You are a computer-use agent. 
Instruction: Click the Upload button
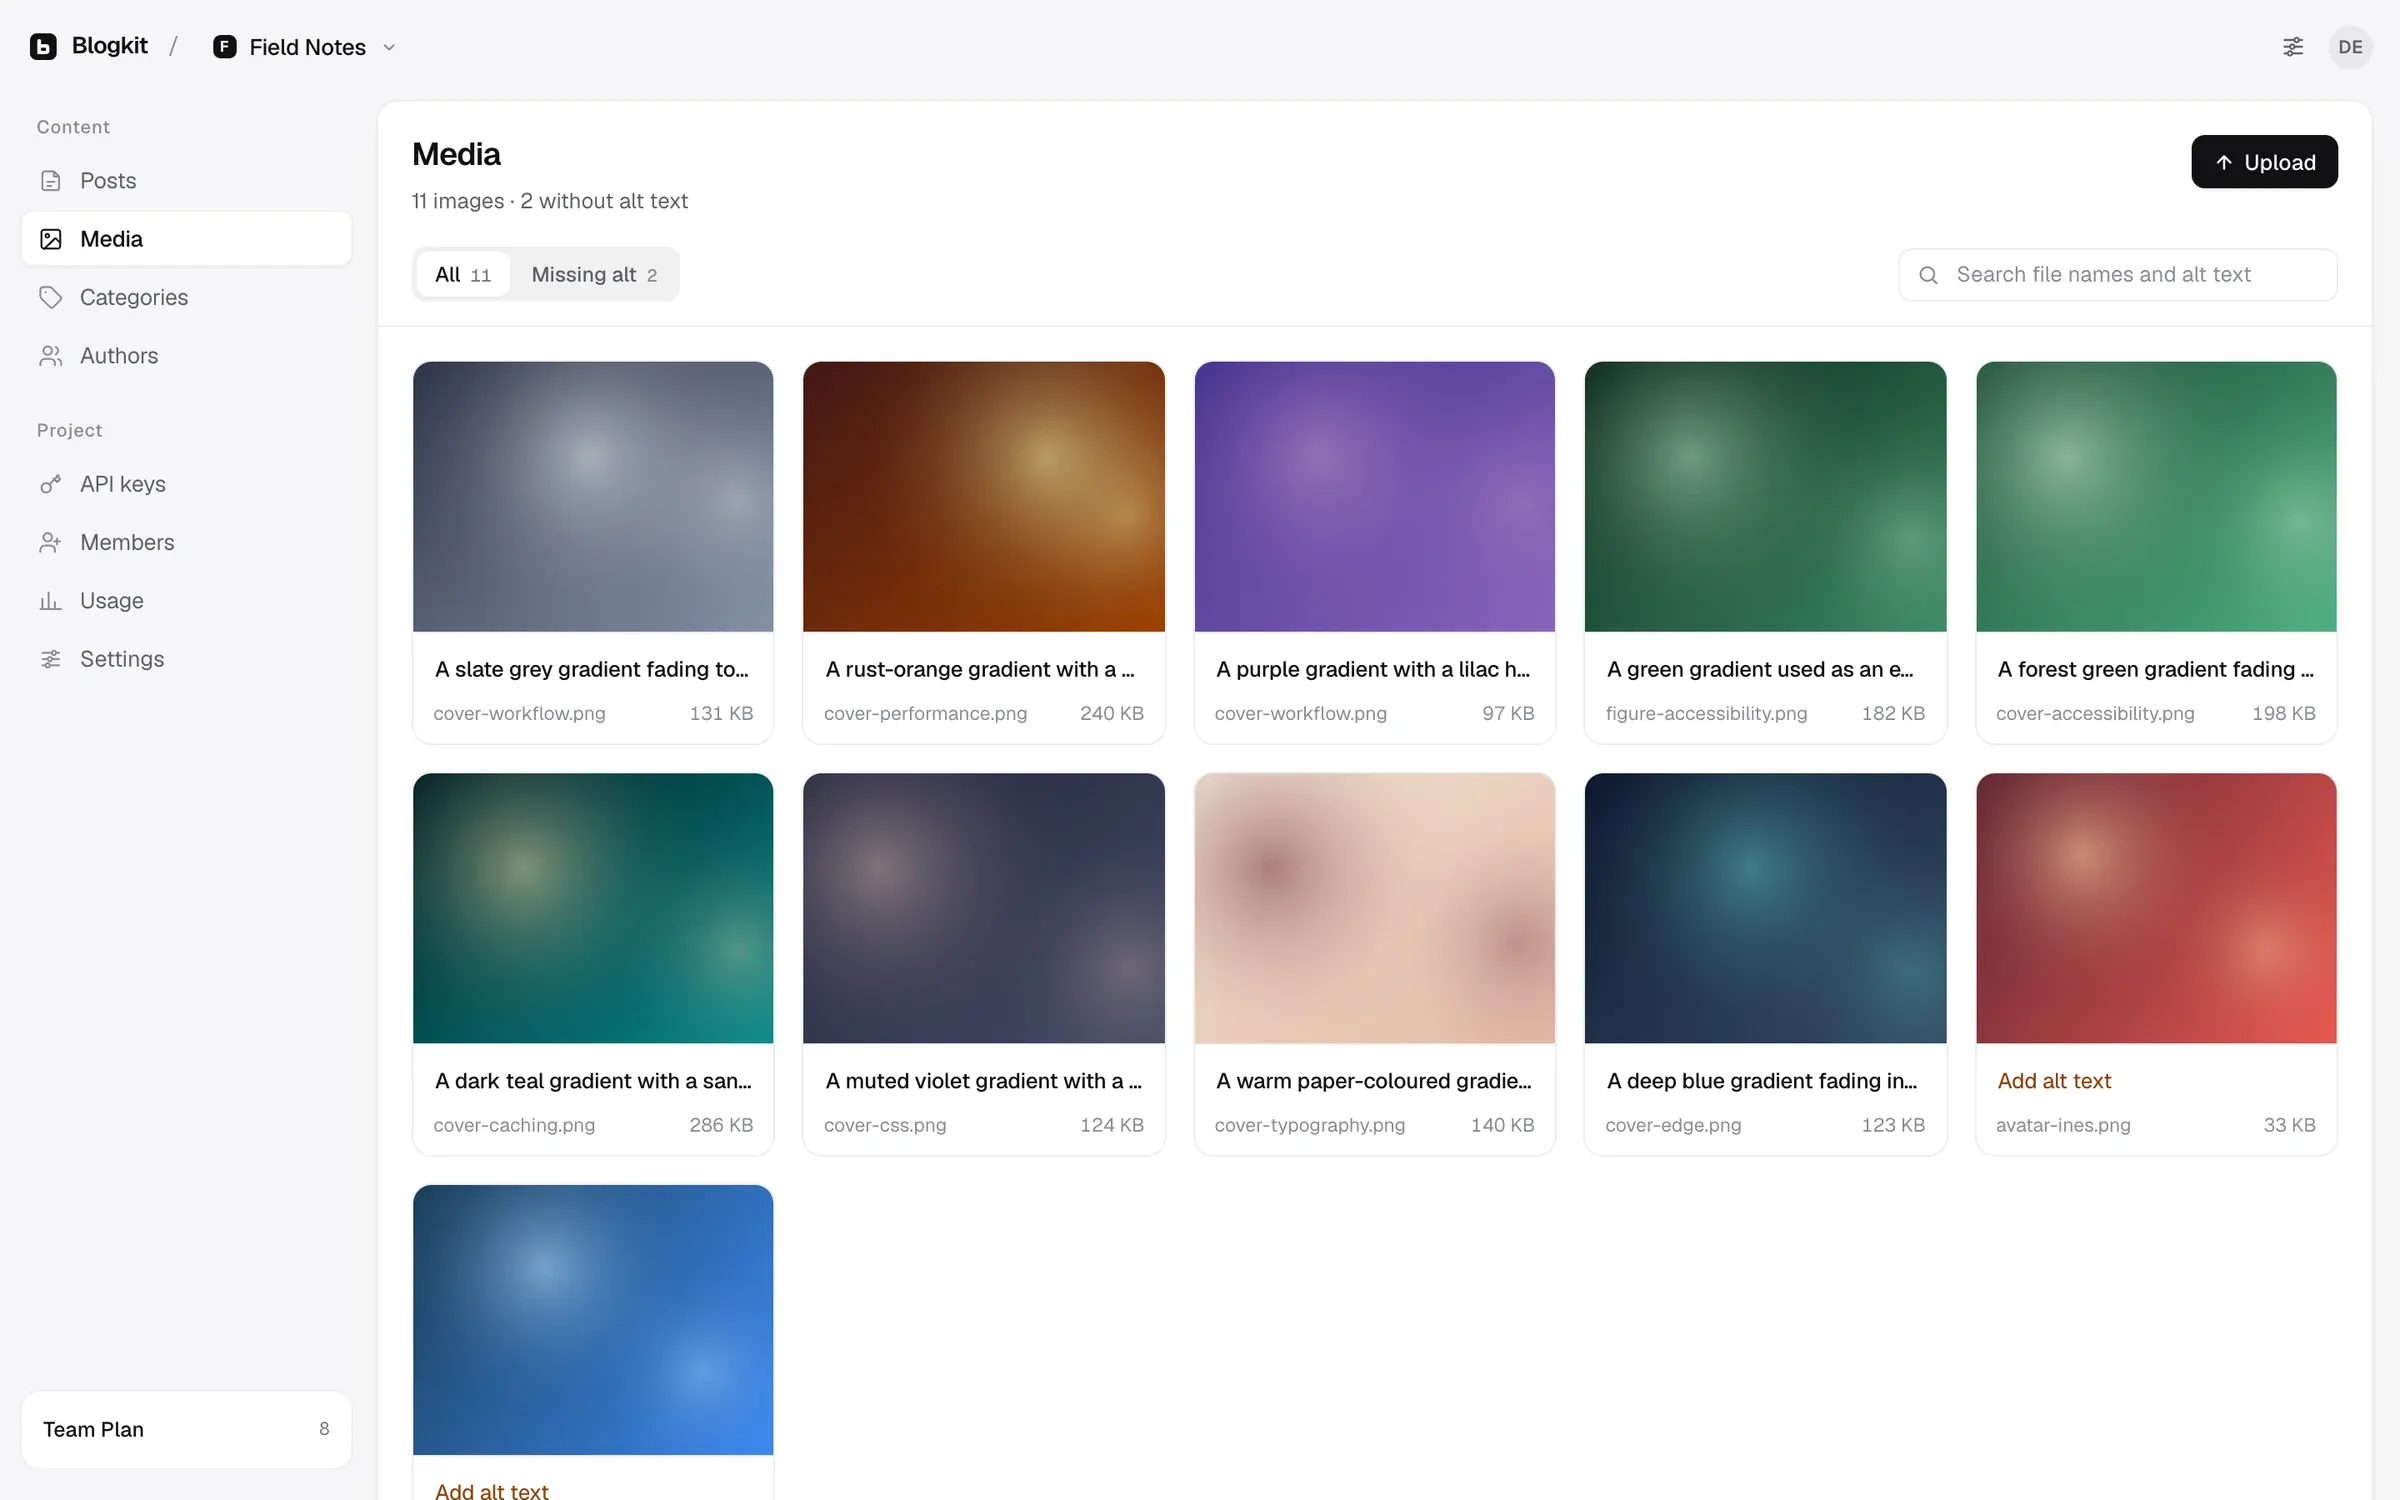(x=2264, y=162)
